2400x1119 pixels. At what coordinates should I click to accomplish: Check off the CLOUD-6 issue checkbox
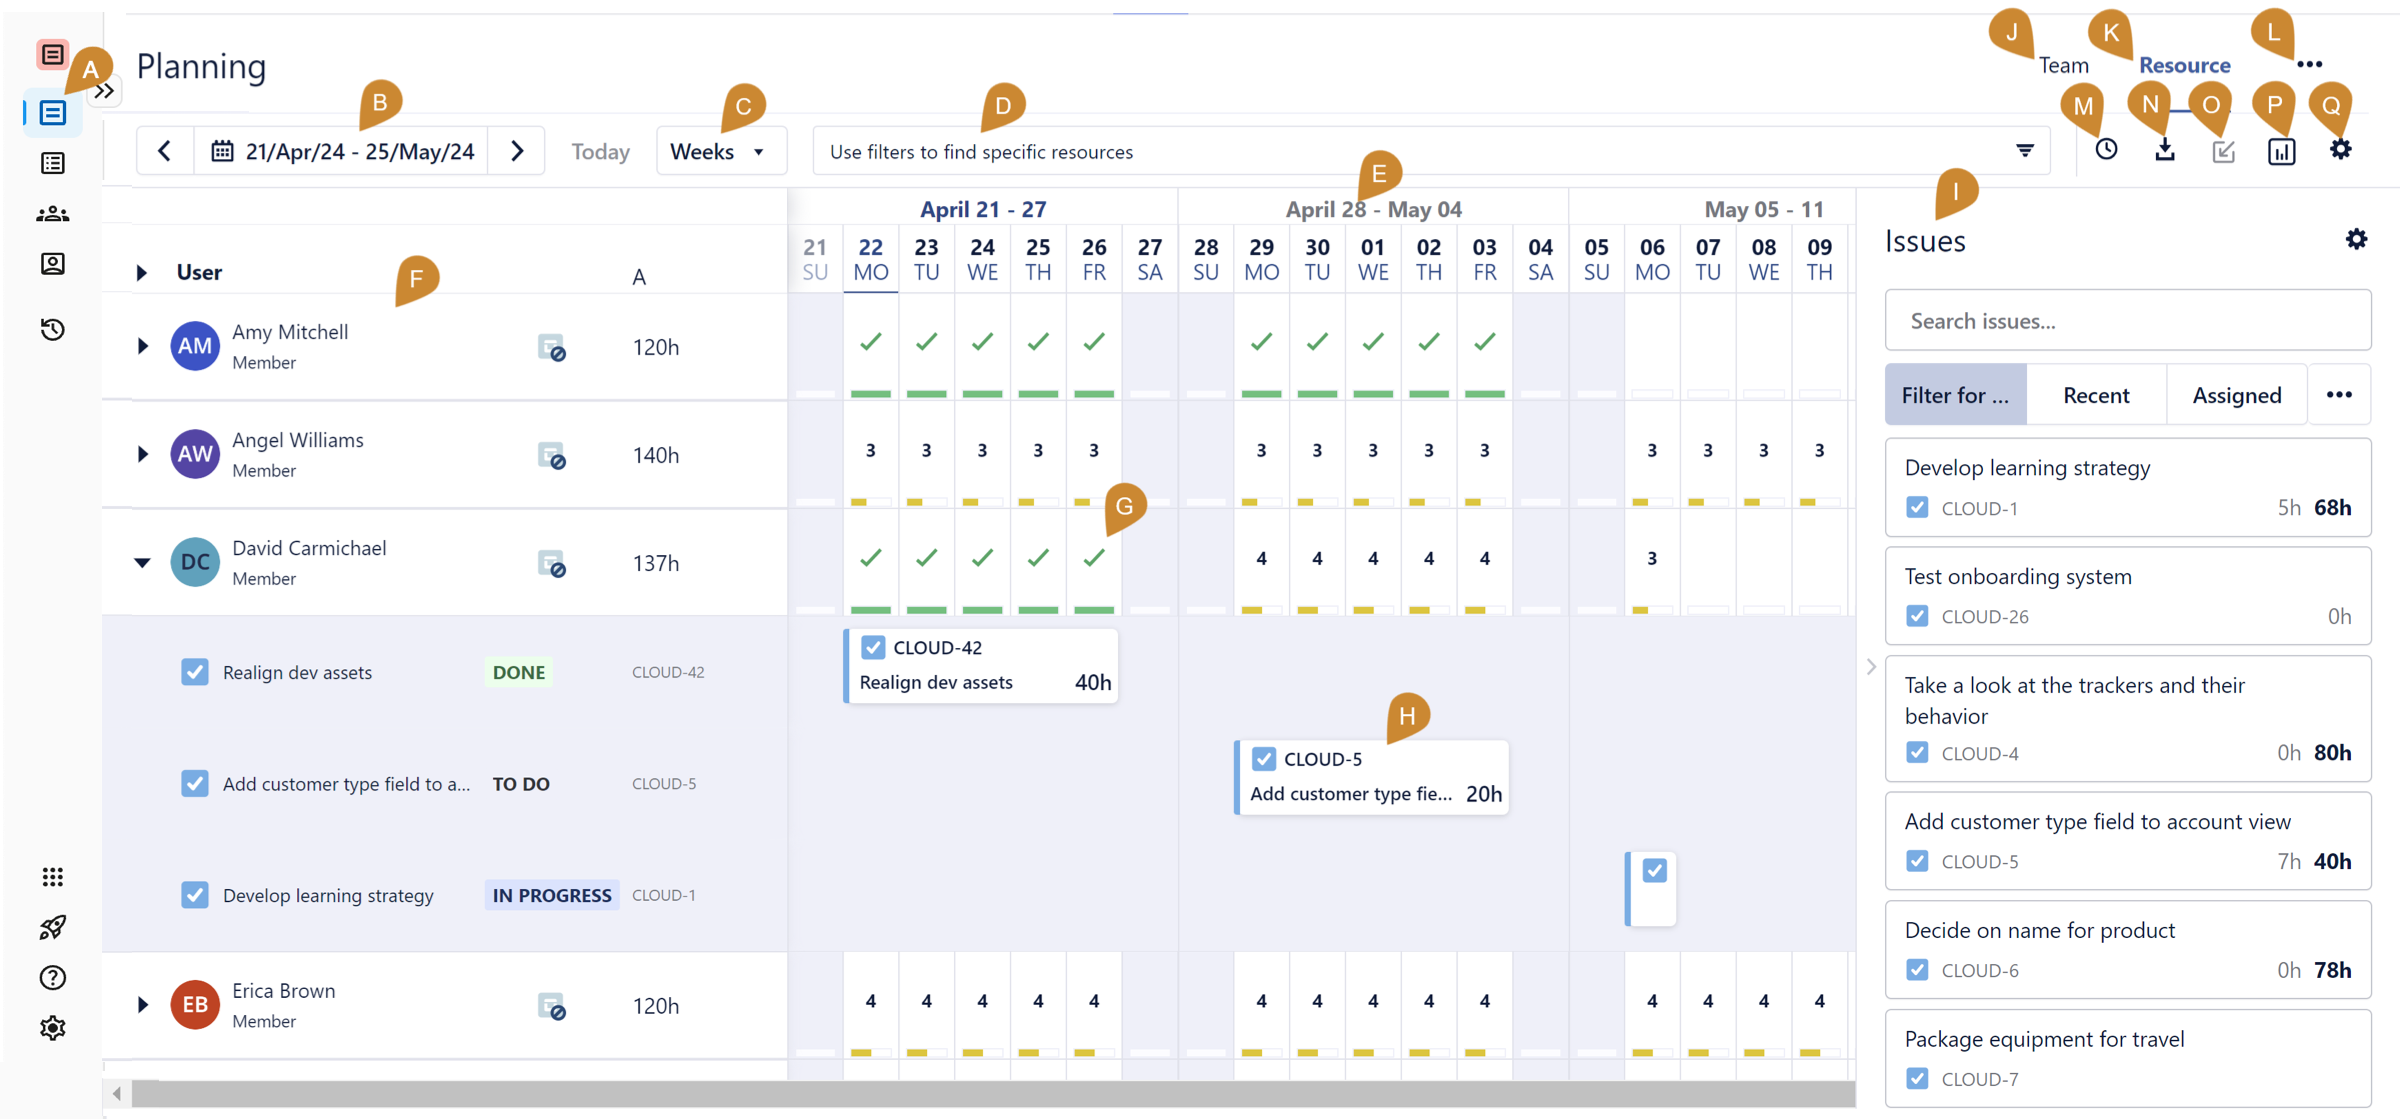pyautogui.click(x=1918, y=969)
